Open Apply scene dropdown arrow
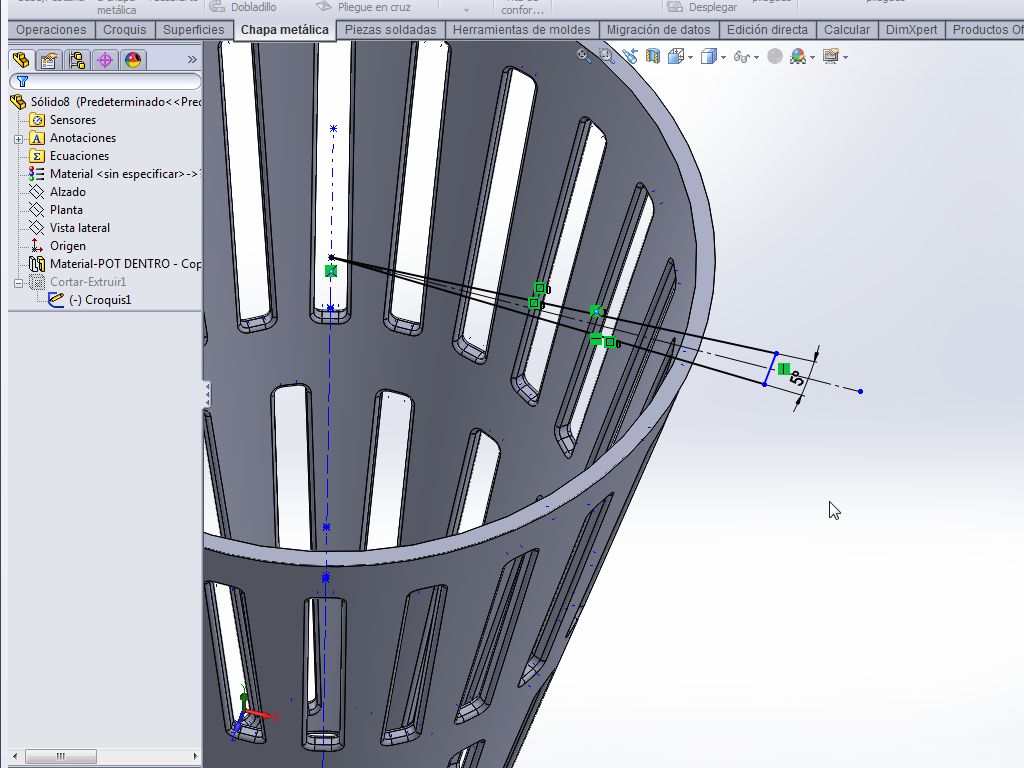The height and width of the screenshot is (768, 1024). coord(812,57)
